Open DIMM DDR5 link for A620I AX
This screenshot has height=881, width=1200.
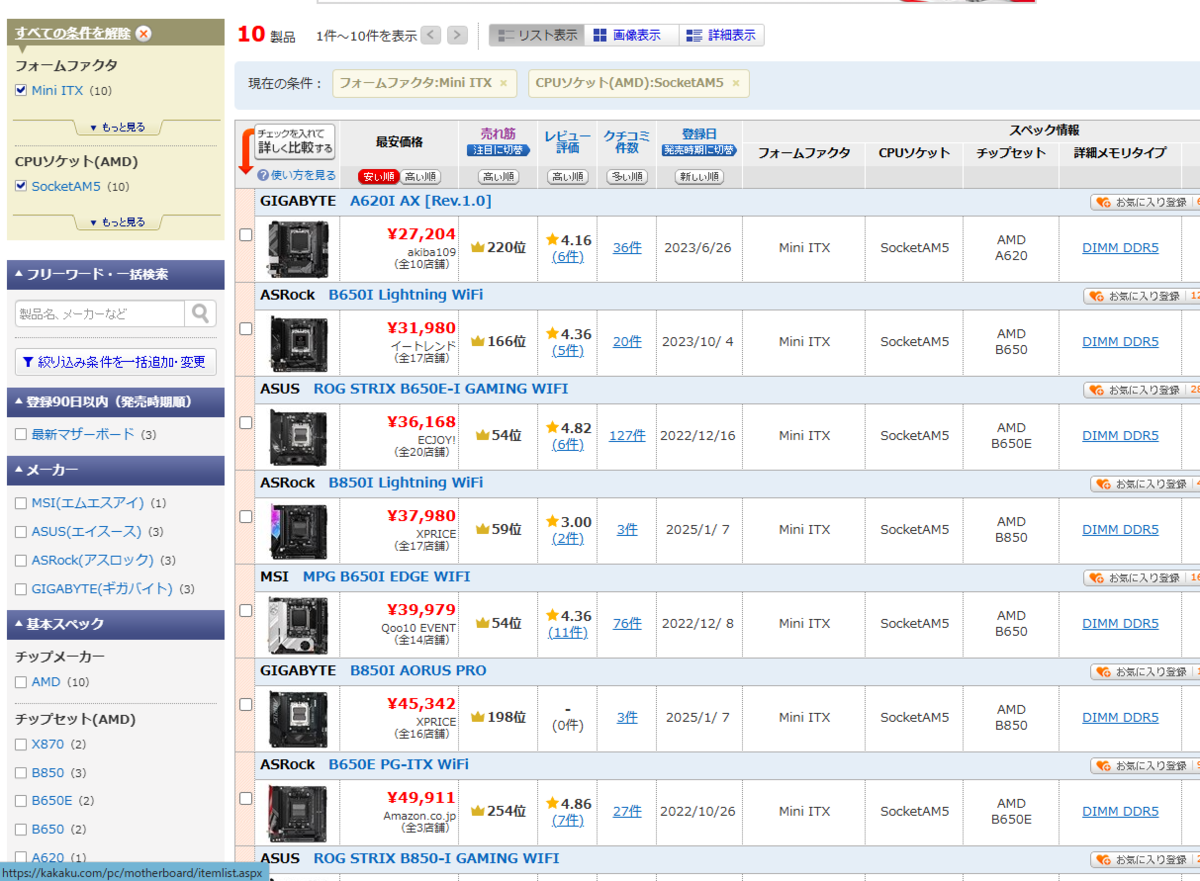pos(1120,248)
